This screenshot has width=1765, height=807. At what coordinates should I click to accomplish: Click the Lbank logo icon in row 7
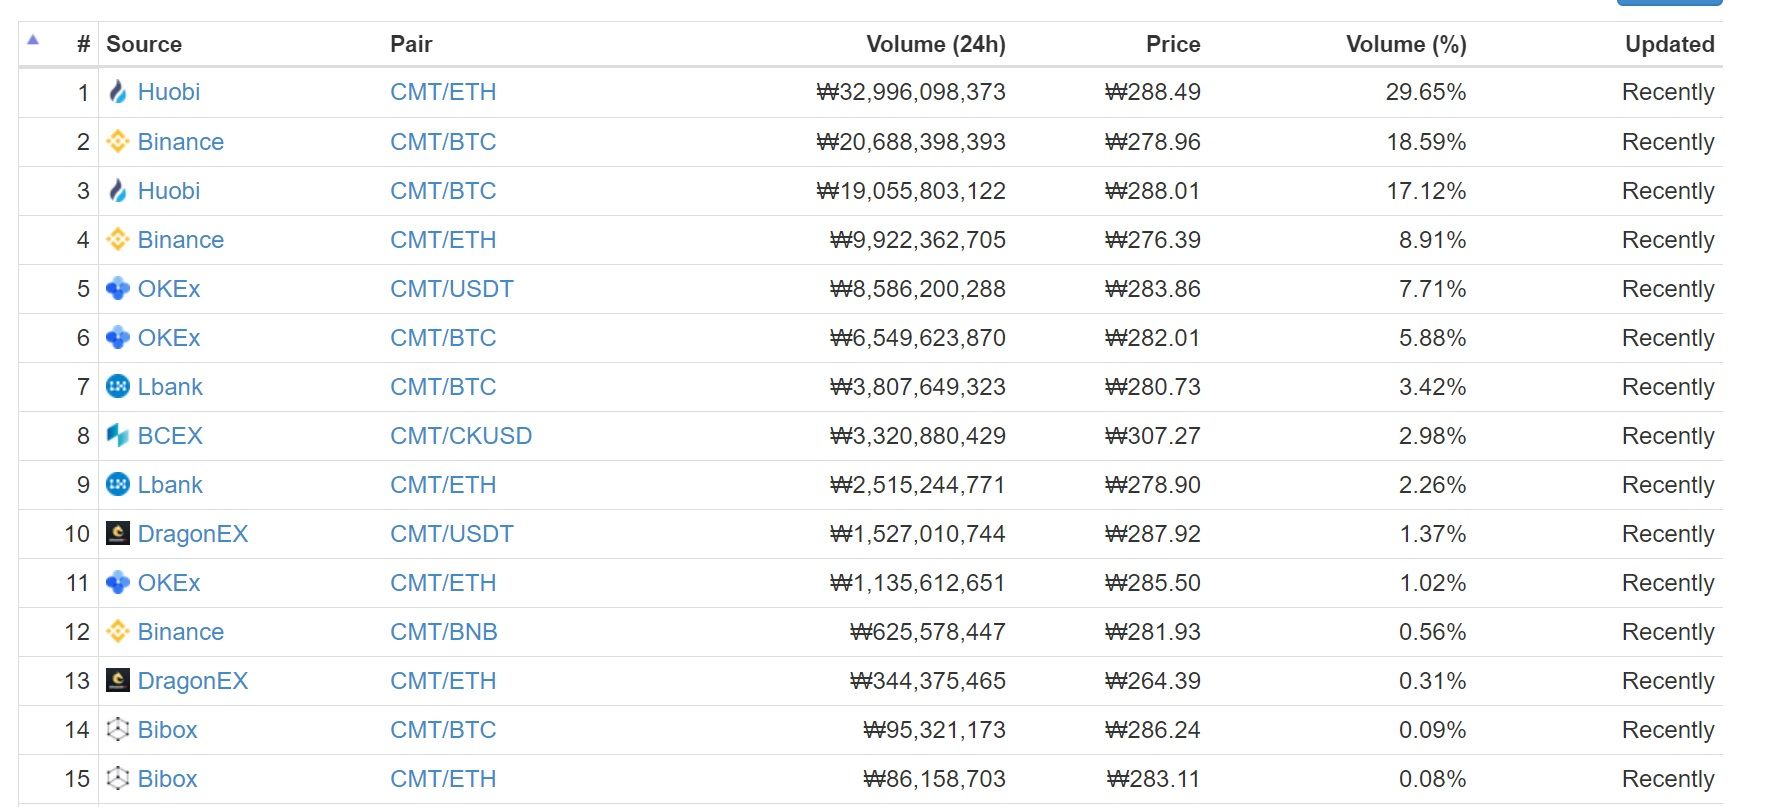pyautogui.click(x=118, y=386)
